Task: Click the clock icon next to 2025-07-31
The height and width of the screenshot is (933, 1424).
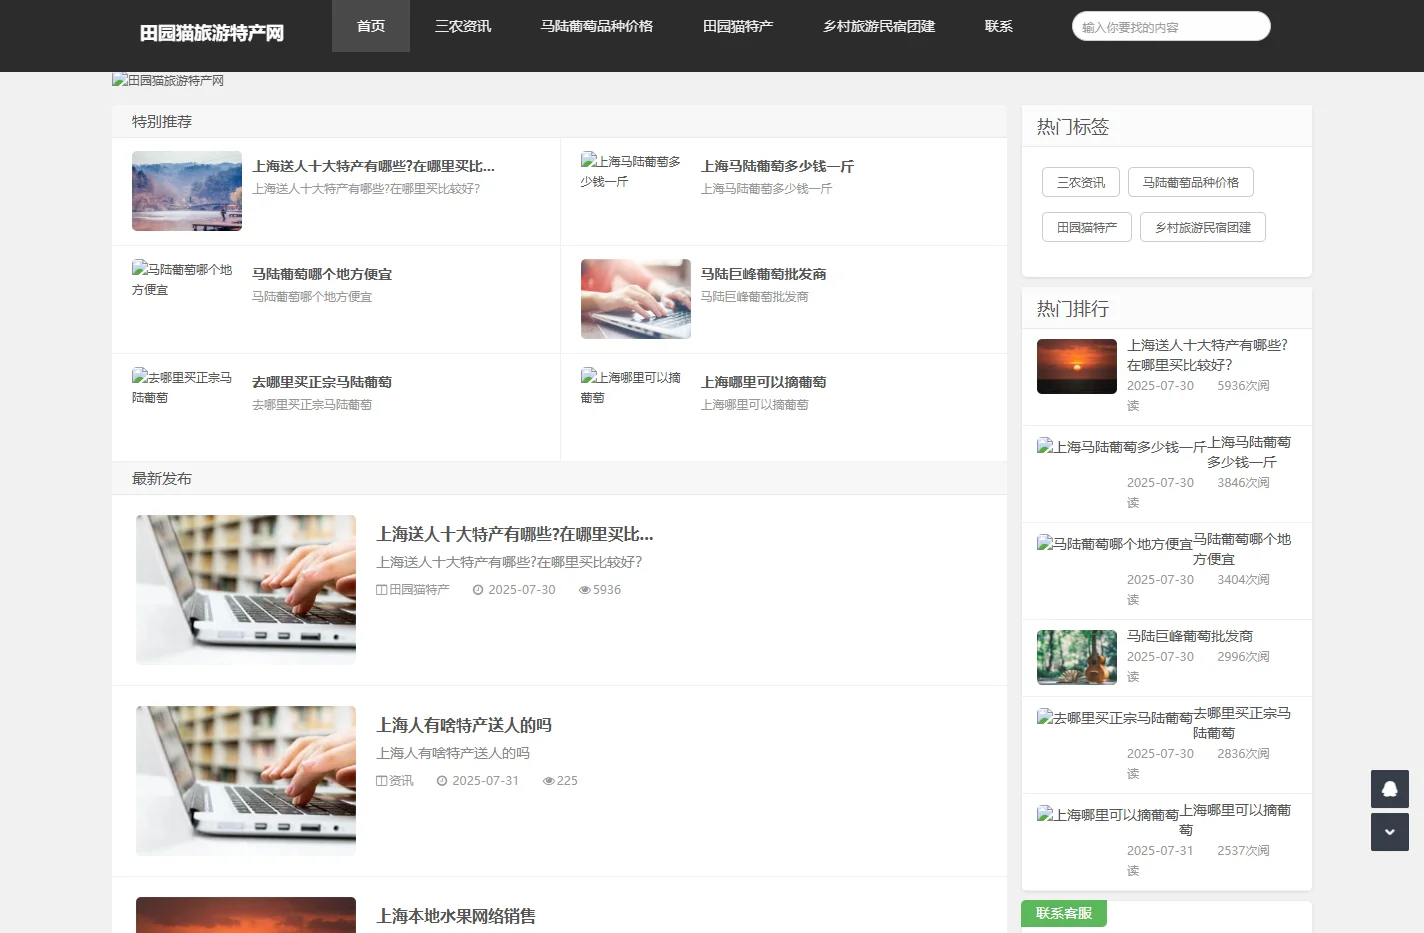Action: click(x=442, y=781)
